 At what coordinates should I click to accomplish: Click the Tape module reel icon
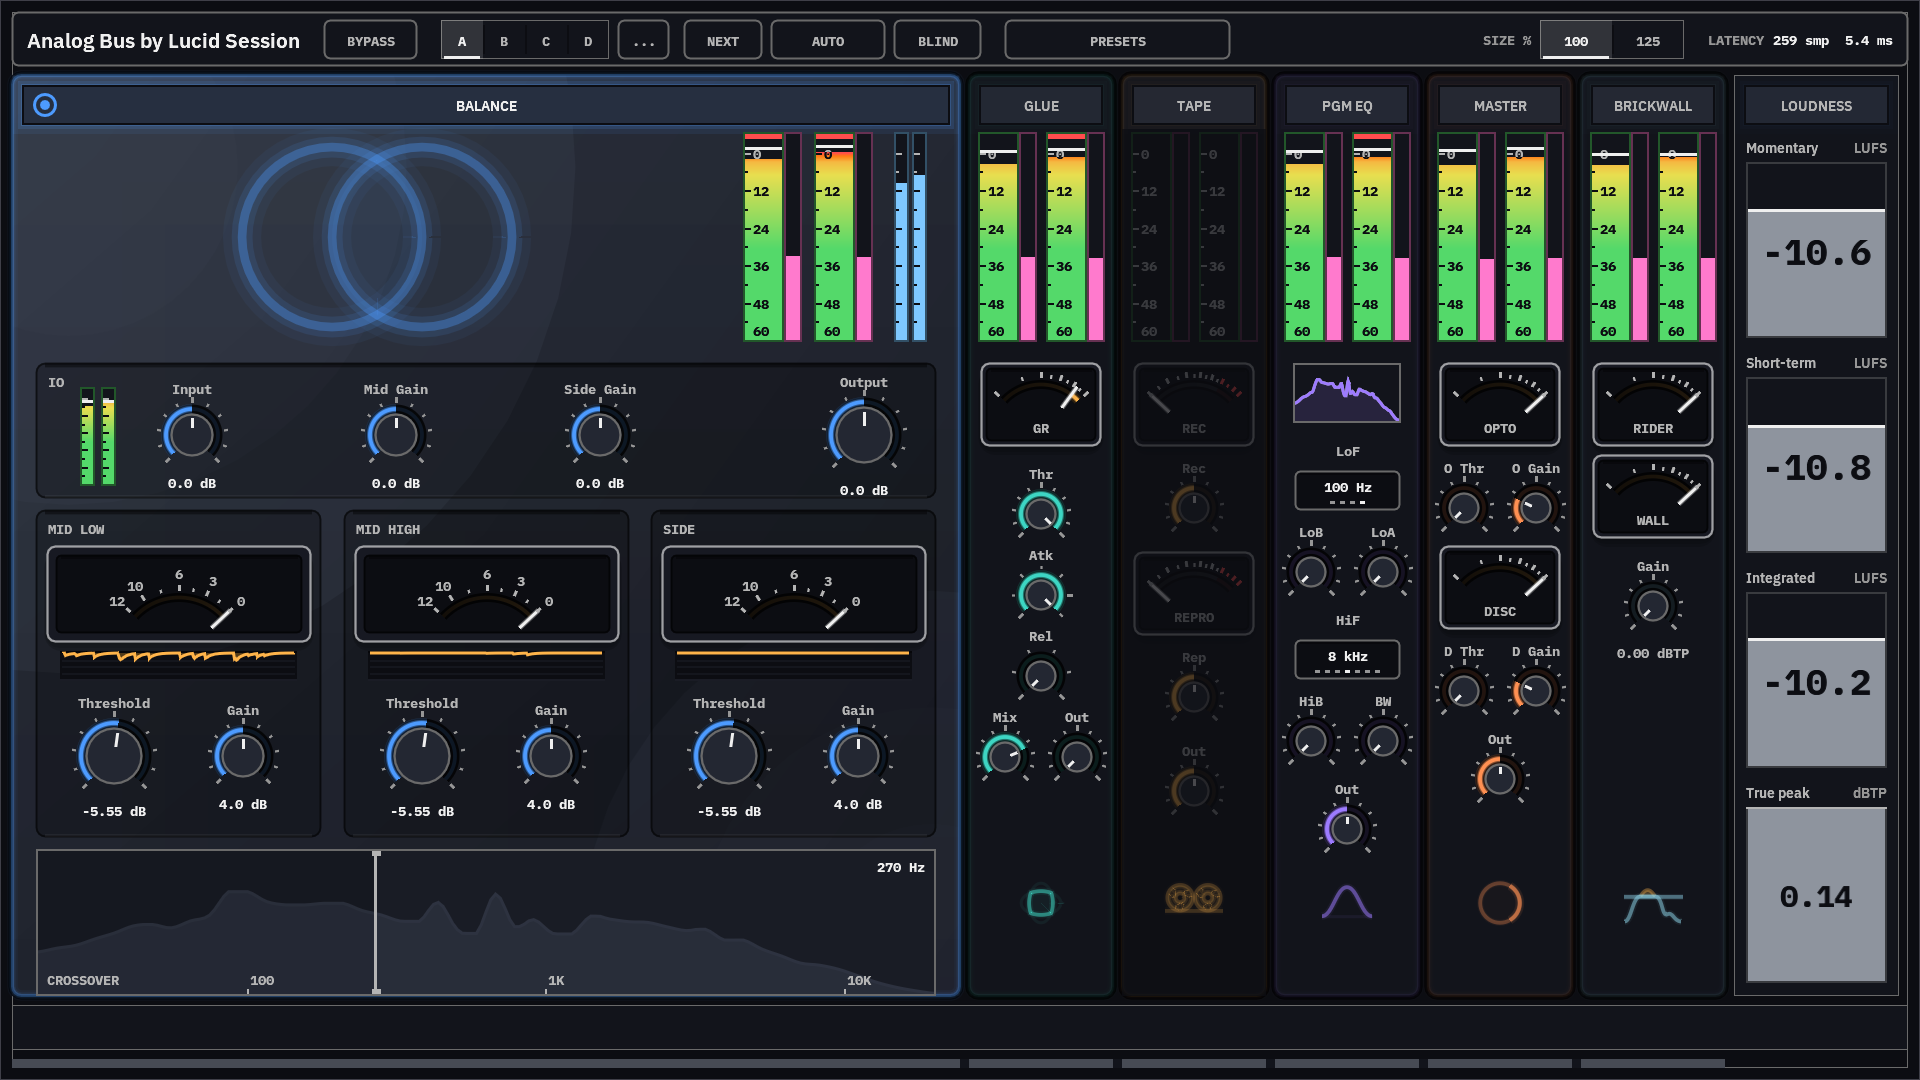tap(1194, 898)
